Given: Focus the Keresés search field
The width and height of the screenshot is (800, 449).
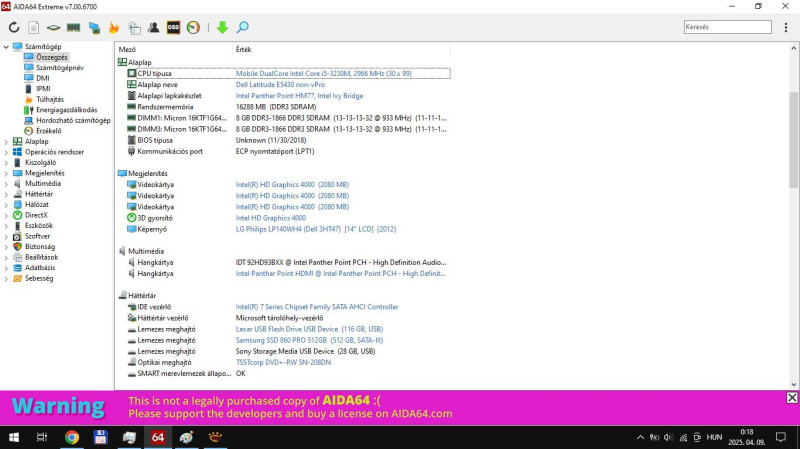Looking at the screenshot, I should click(x=728, y=27).
